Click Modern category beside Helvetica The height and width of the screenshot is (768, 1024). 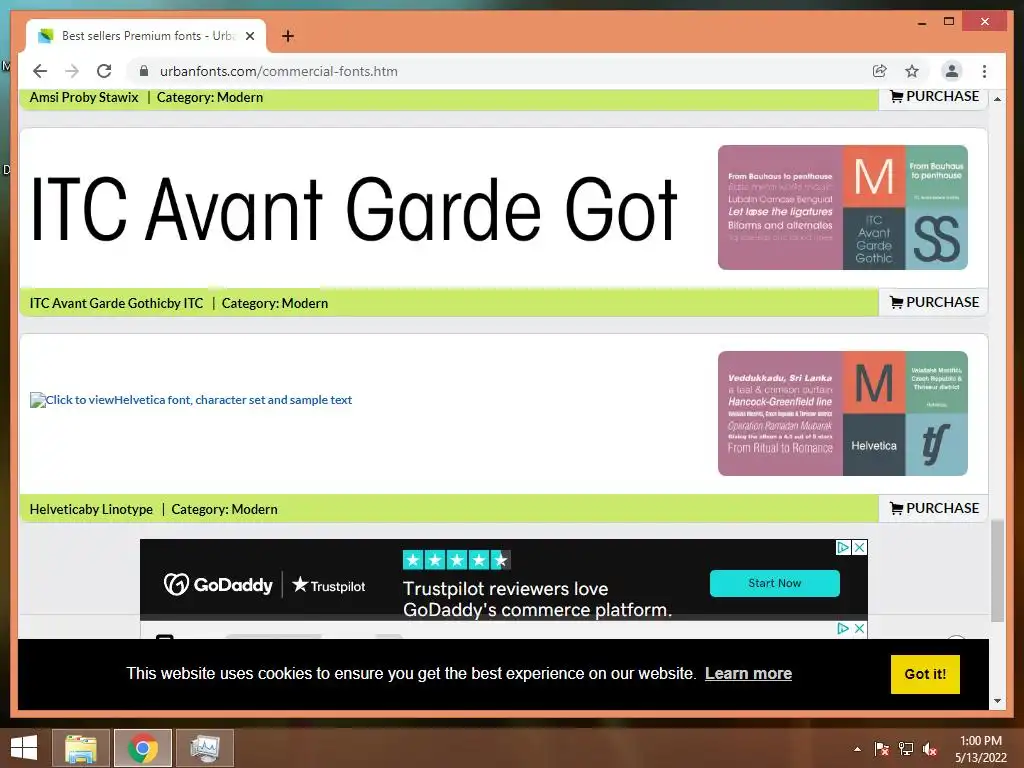pos(255,509)
